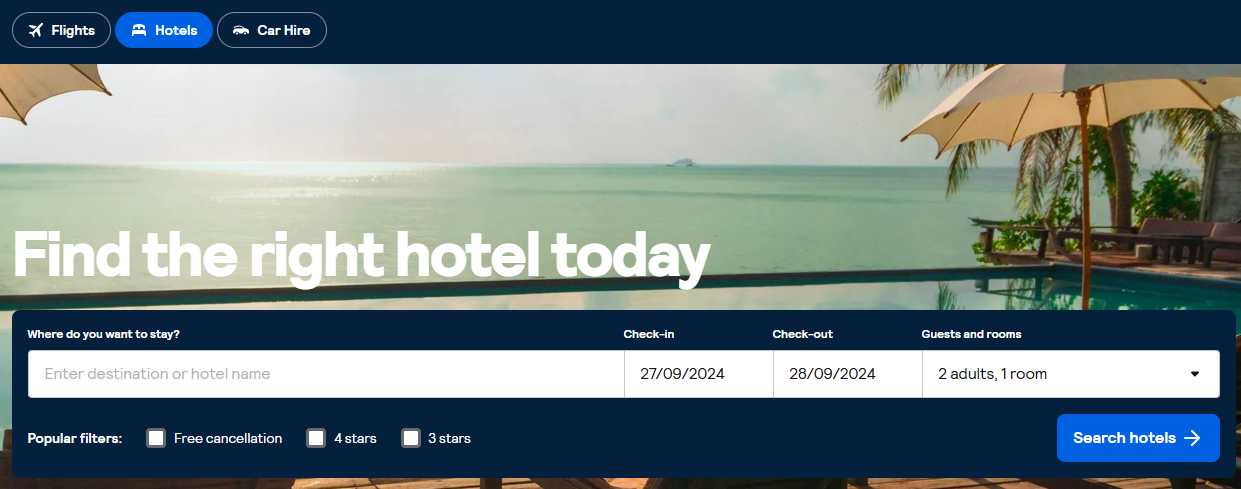Select the Hotels tab
The image size is (1241, 489).
pyautogui.click(x=164, y=30)
